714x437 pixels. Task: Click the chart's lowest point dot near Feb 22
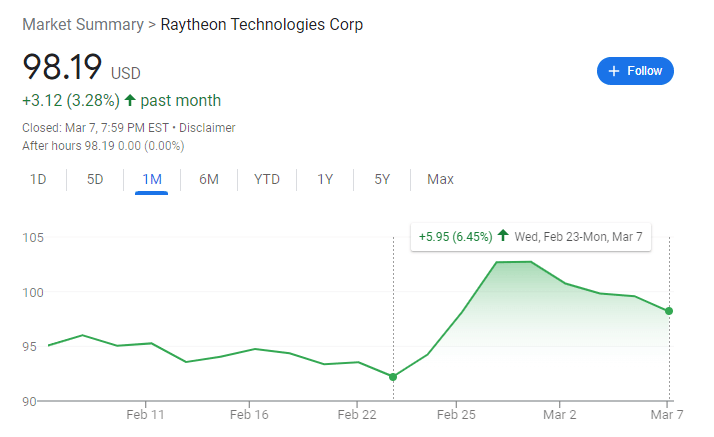click(393, 377)
